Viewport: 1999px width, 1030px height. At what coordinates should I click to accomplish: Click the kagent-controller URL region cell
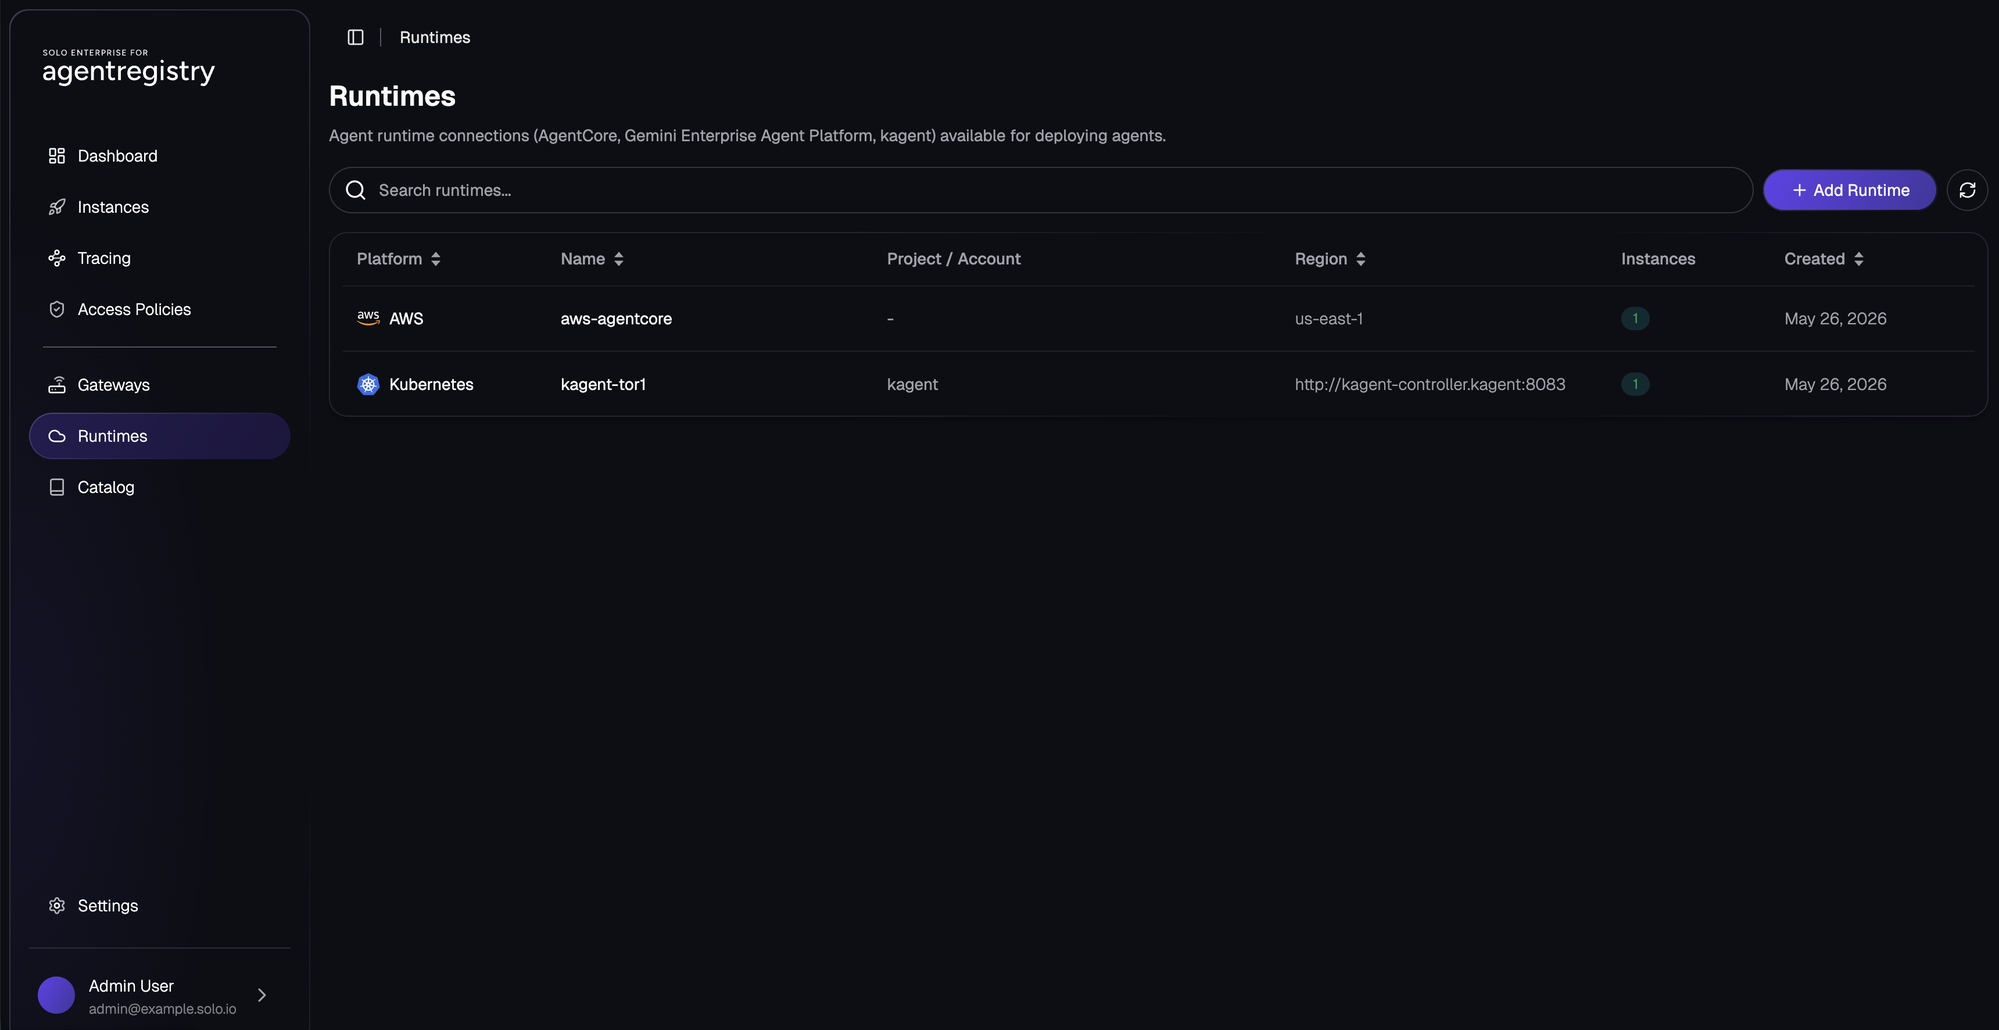coord(1430,384)
